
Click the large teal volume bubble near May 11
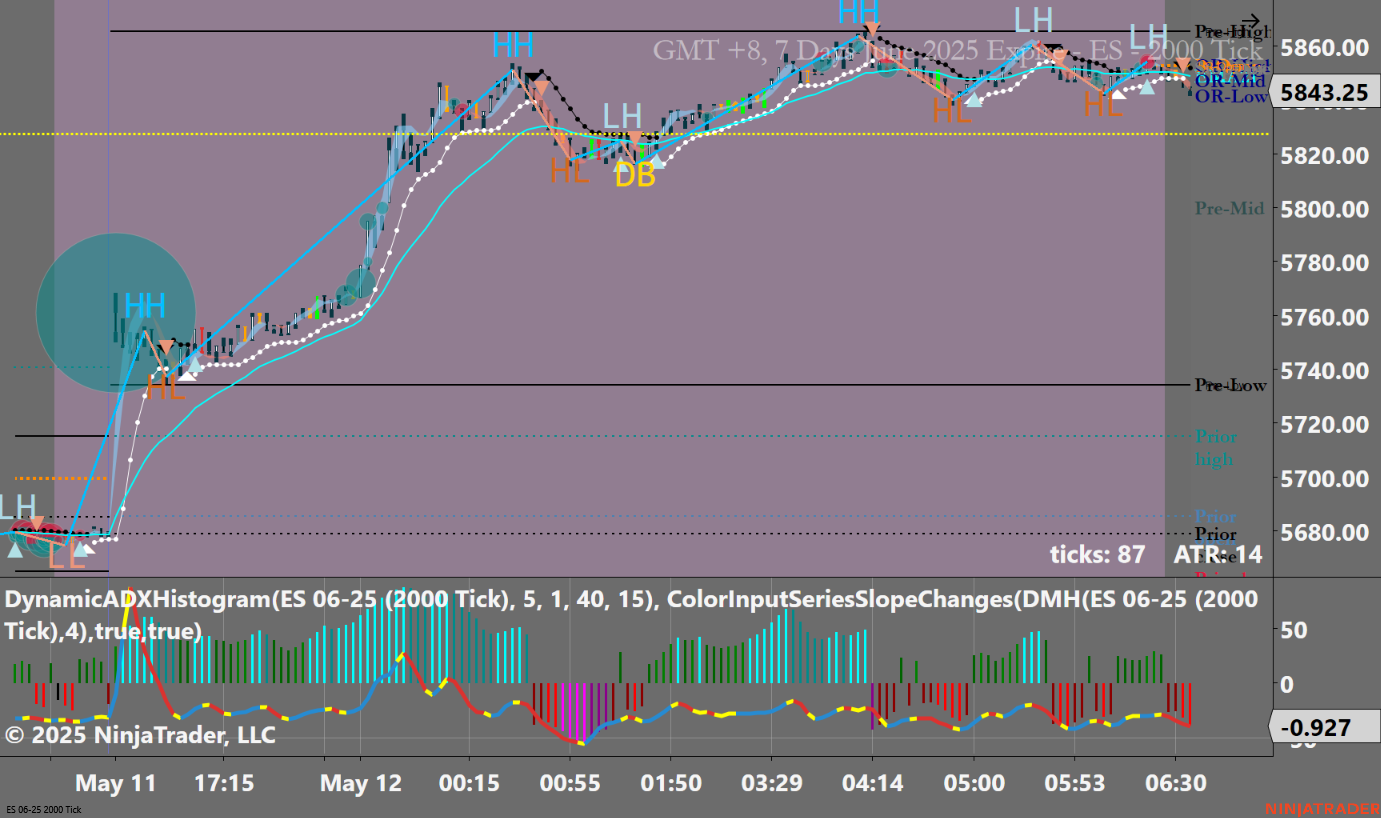(116, 313)
